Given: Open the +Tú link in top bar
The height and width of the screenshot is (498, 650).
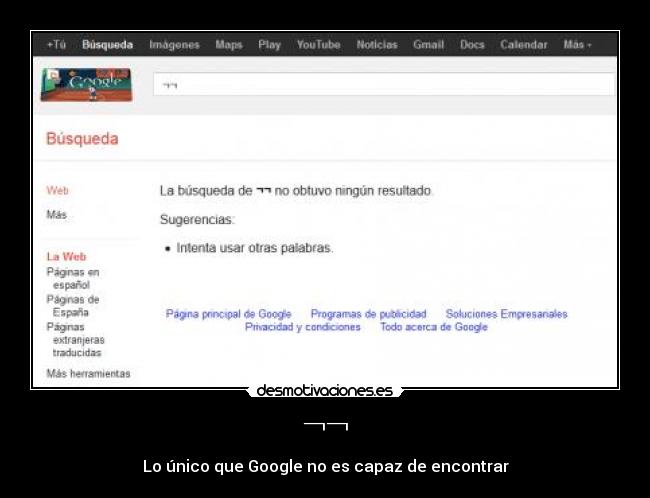Looking at the screenshot, I should 56,44.
